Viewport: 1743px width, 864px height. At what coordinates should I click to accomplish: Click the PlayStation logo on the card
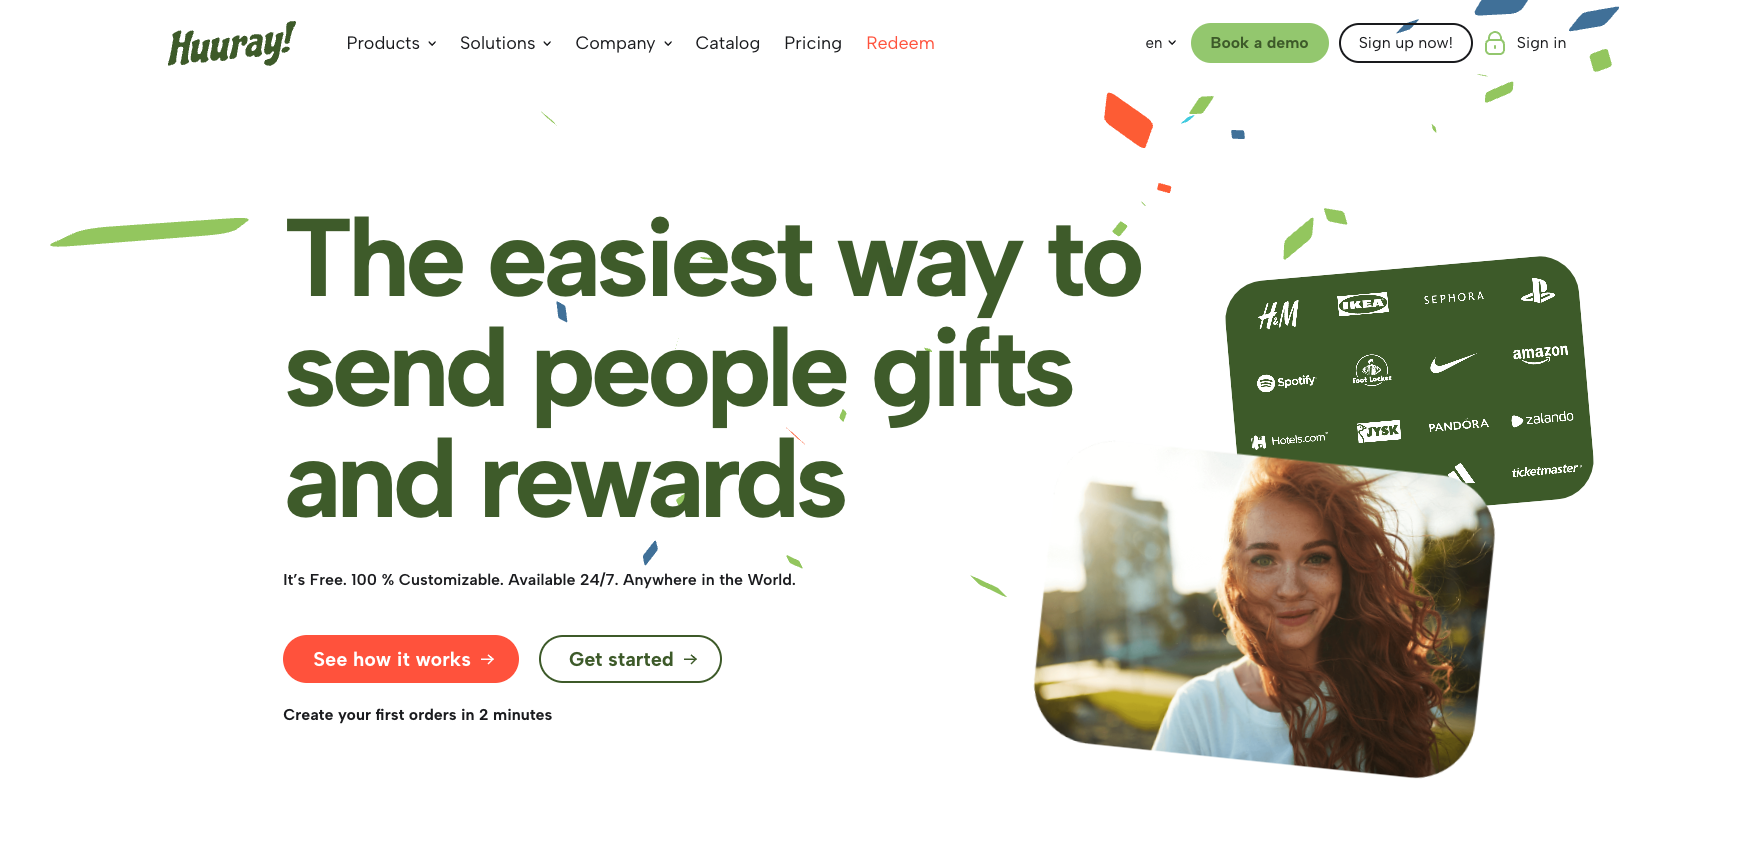click(x=1538, y=291)
